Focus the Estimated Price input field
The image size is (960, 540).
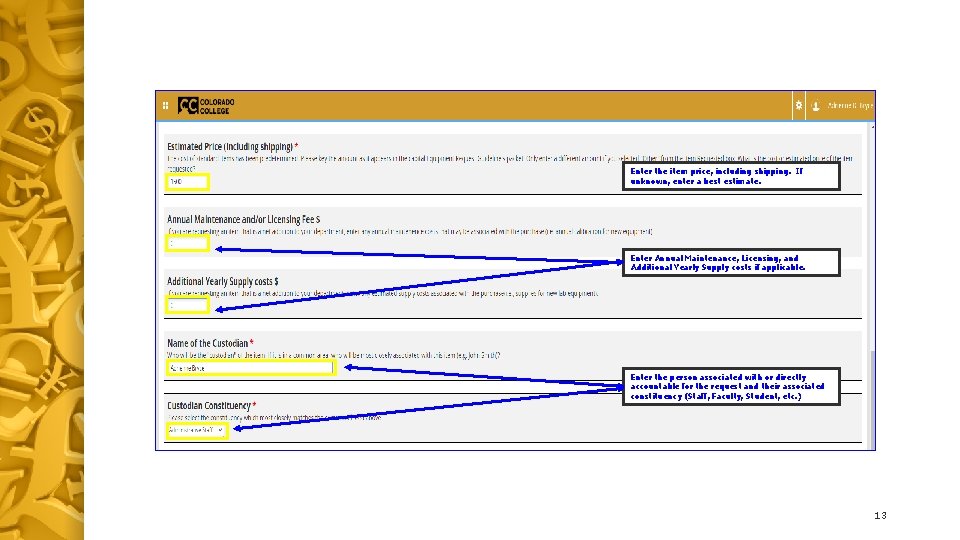coord(187,182)
